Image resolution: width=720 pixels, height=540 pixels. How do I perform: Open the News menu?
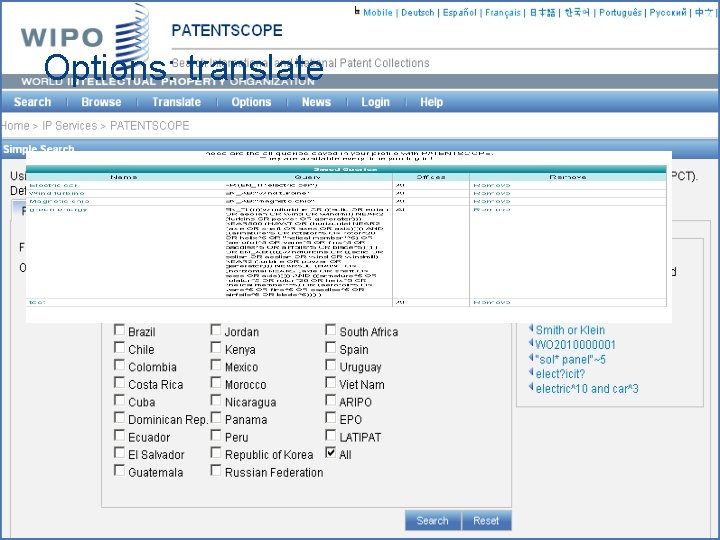(x=316, y=102)
